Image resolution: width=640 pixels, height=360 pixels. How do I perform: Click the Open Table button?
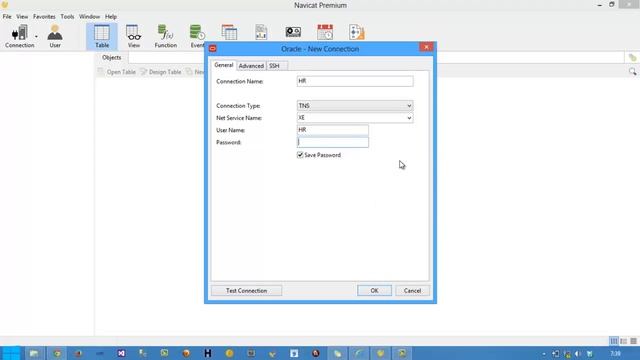117,72
